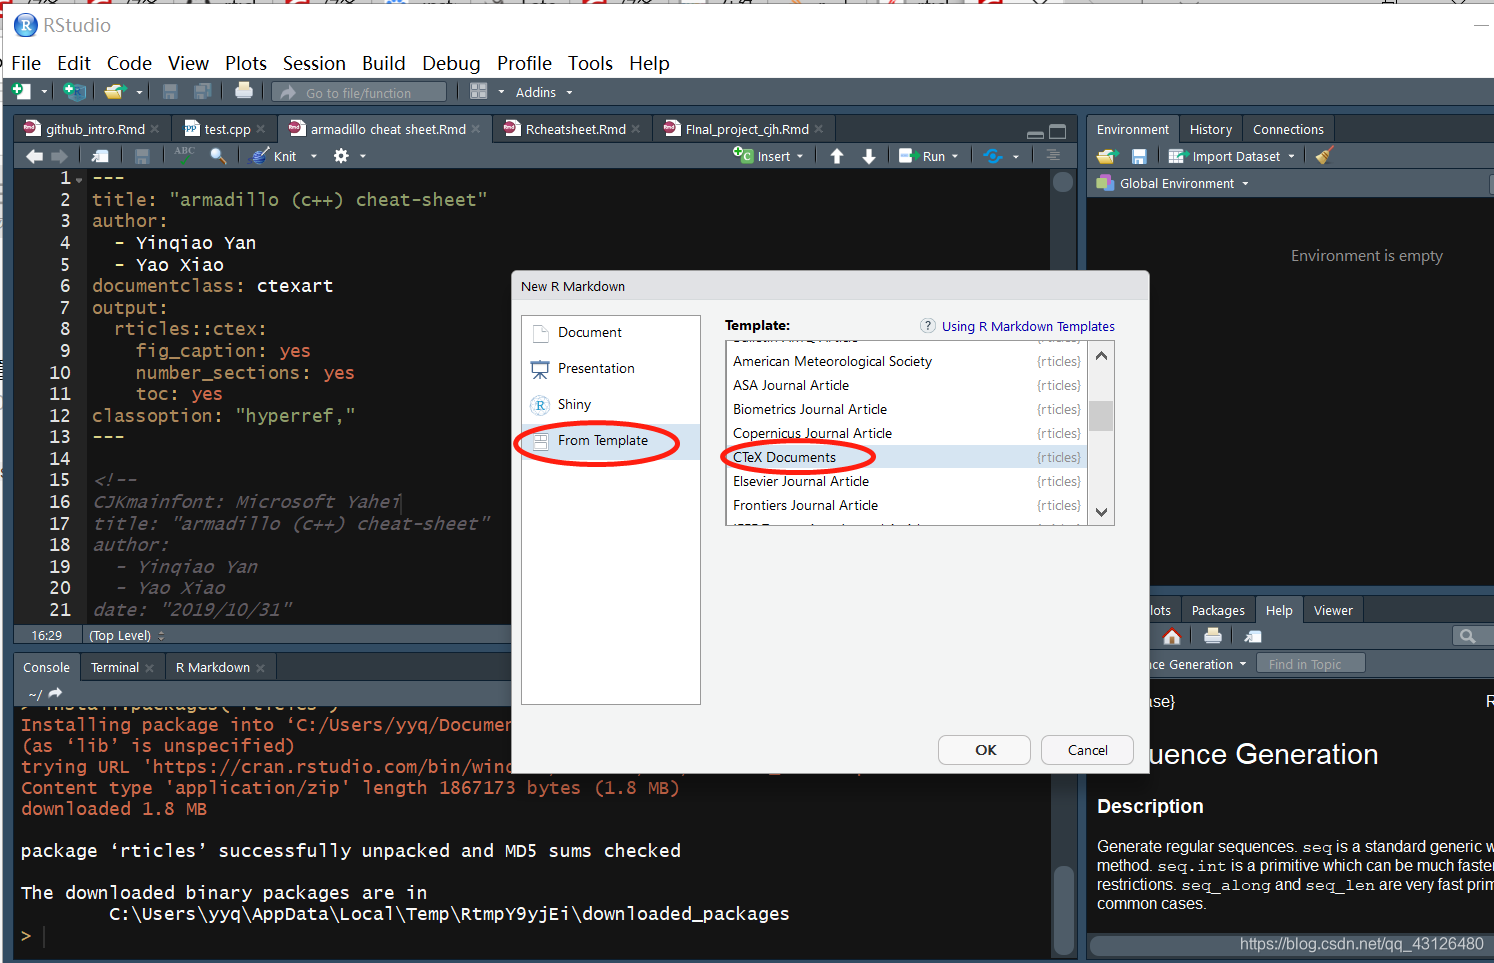The width and height of the screenshot is (1494, 963).
Task: Click the Print icon in main toolbar
Action: point(244,91)
